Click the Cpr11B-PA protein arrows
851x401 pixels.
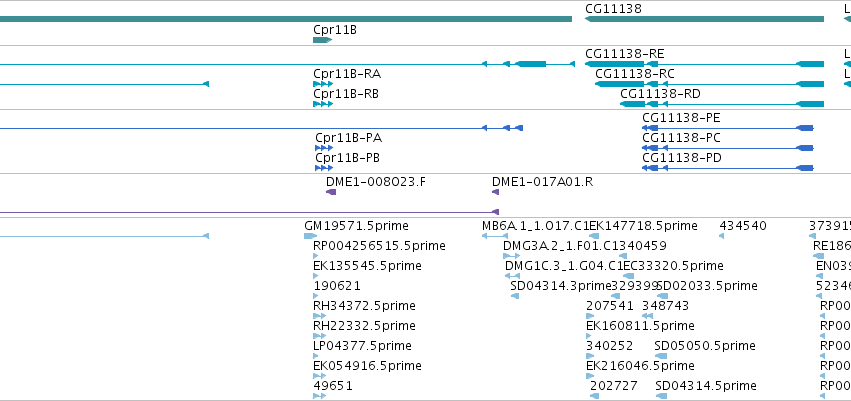tap(324, 148)
